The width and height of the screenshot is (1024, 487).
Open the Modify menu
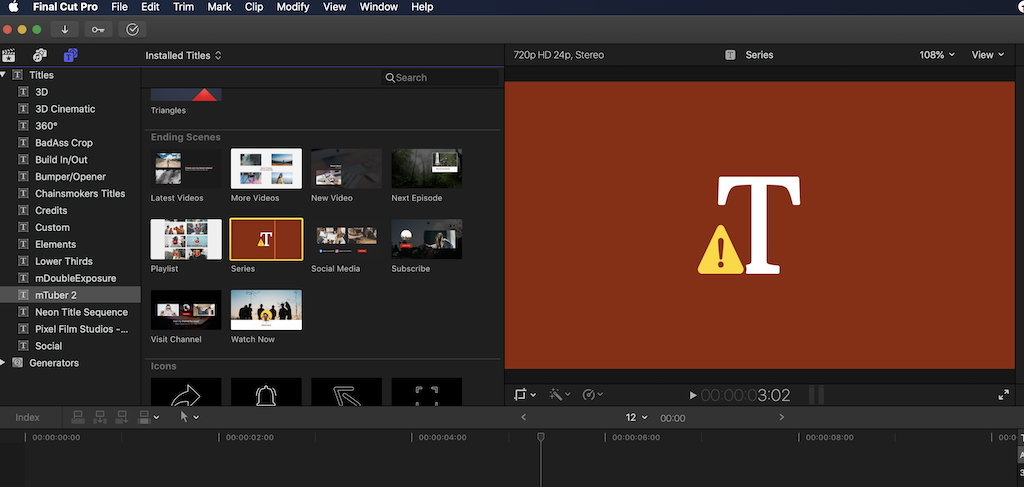point(293,7)
